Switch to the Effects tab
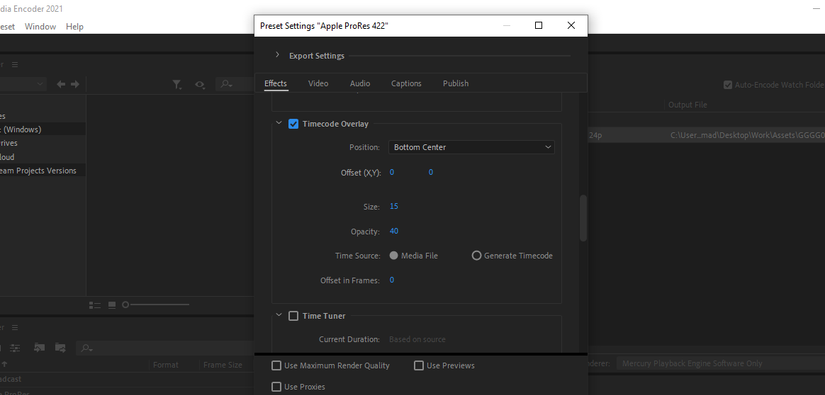The image size is (825, 395). (x=276, y=84)
